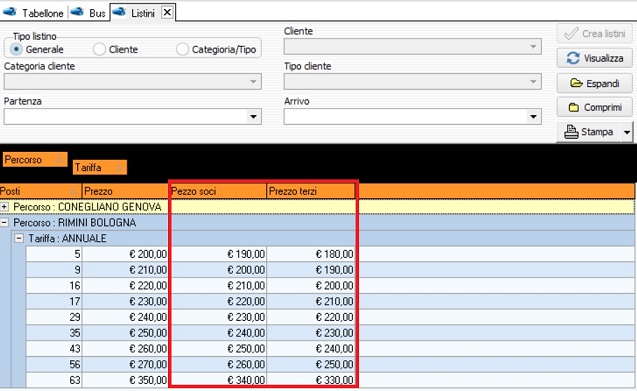Click the bus icon on Tabellone tab

(10, 12)
